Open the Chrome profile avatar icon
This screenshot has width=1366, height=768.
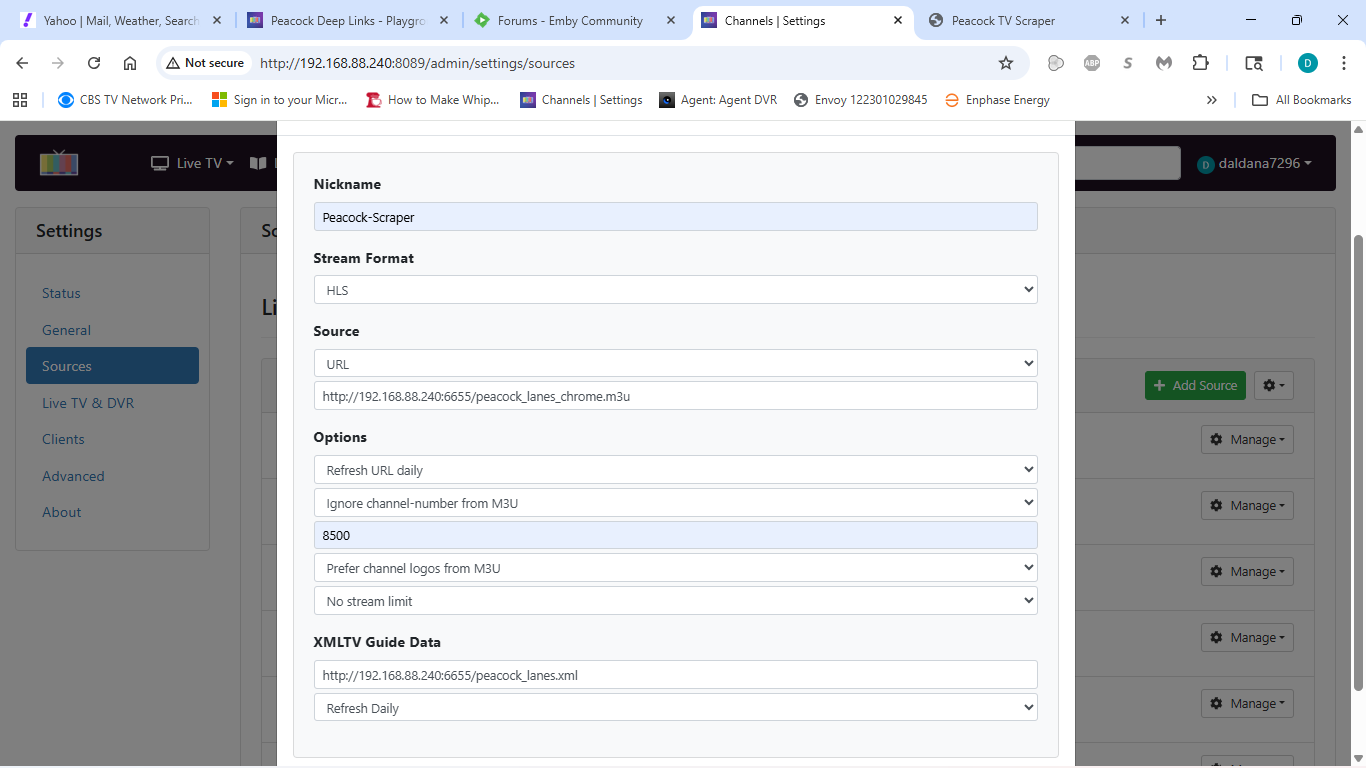coord(1307,63)
